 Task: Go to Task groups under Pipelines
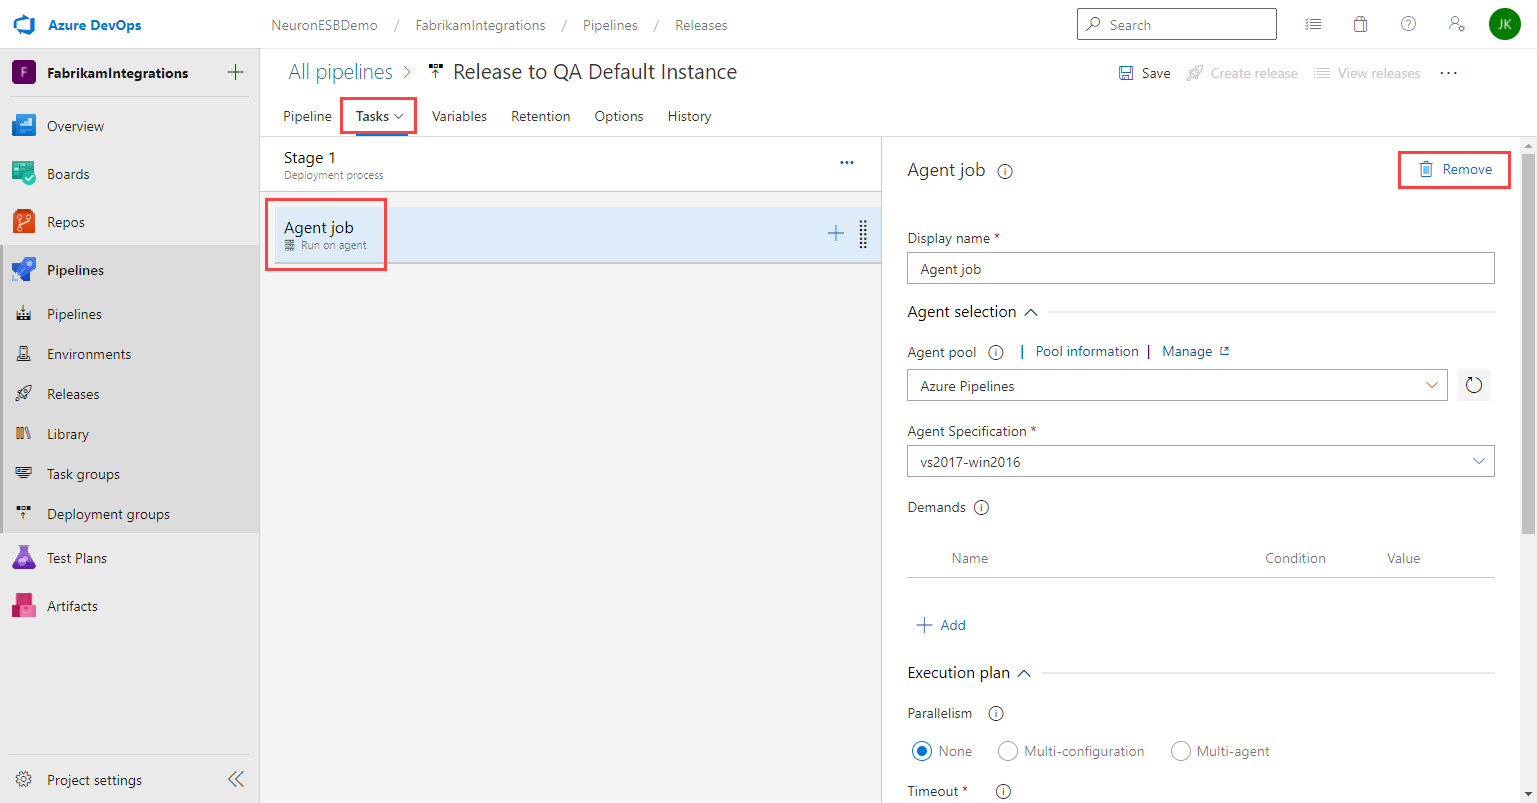[x=83, y=474]
